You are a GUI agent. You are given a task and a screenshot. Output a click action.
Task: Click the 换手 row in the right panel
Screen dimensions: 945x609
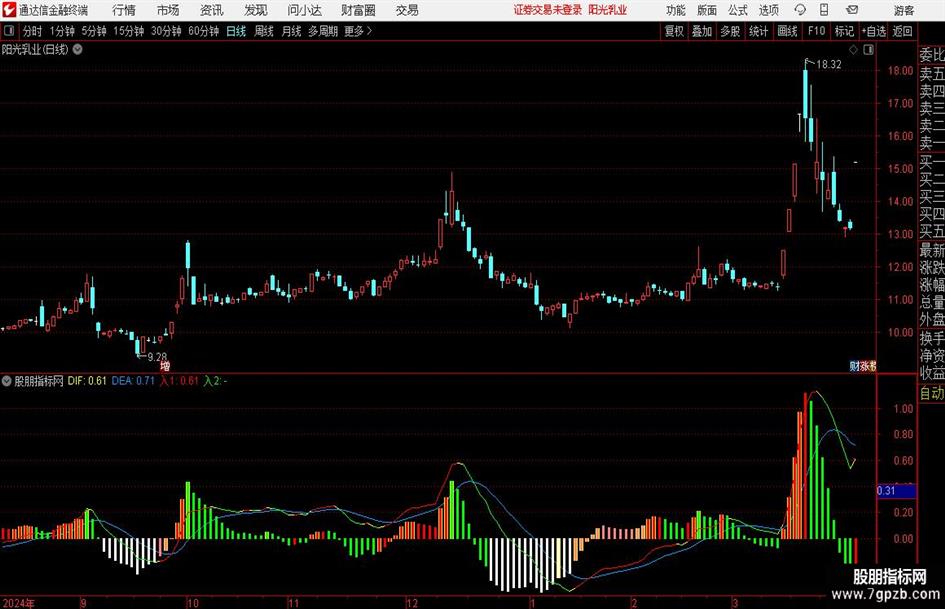coord(932,338)
